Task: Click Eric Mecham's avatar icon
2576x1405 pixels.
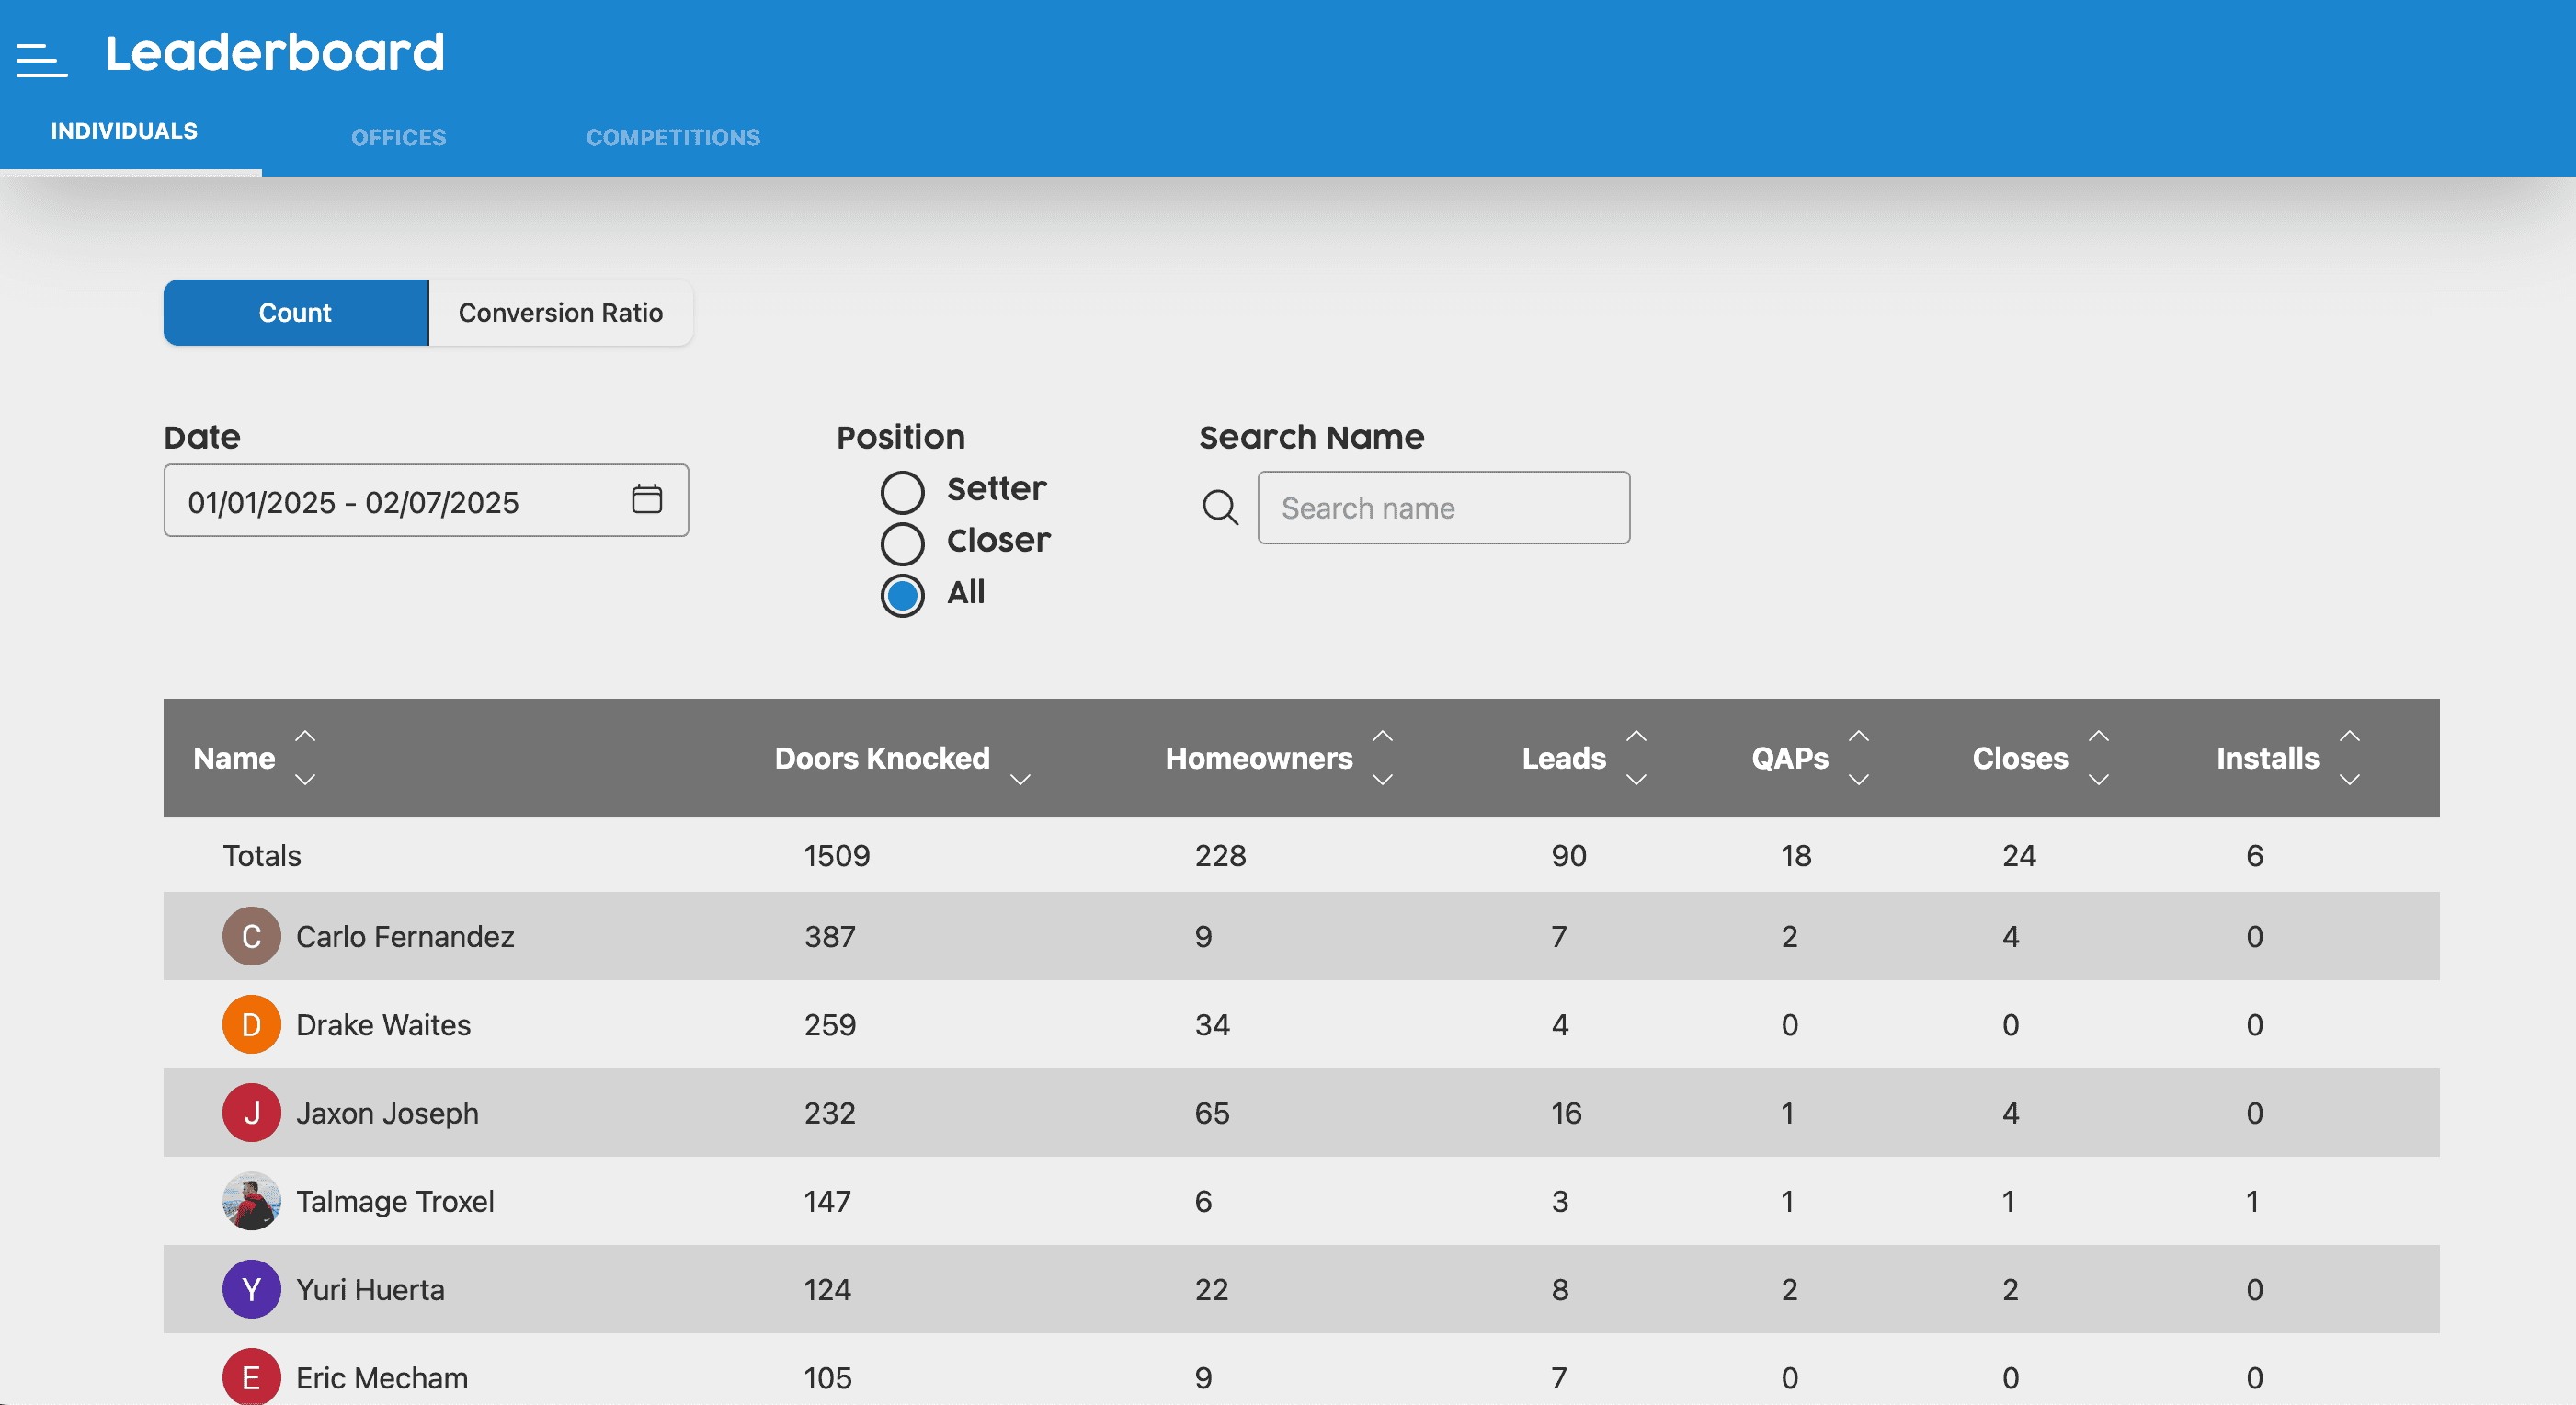Action: click(x=251, y=1376)
